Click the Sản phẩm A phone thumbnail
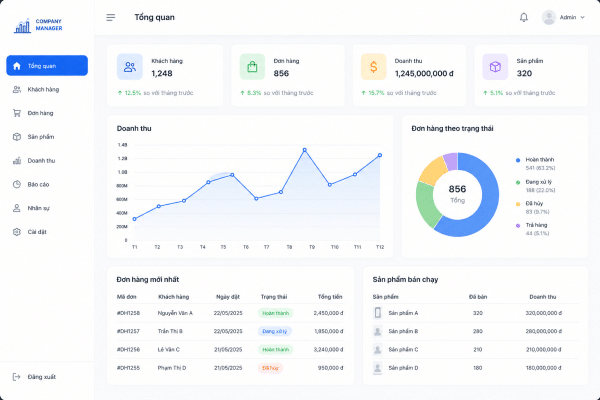This screenshot has height=400, width=600. [378, 313]
